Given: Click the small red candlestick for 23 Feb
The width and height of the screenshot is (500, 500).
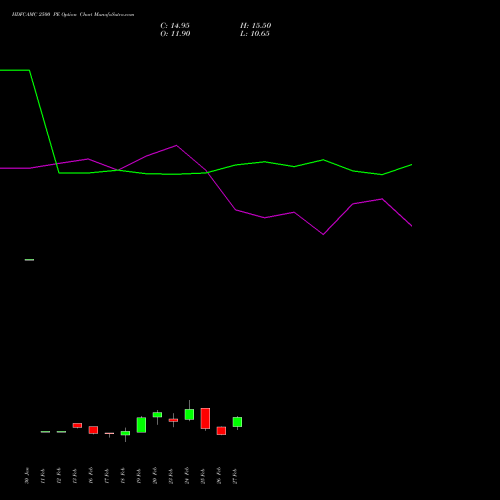Looking at the screenshot, I should [173, 420].
